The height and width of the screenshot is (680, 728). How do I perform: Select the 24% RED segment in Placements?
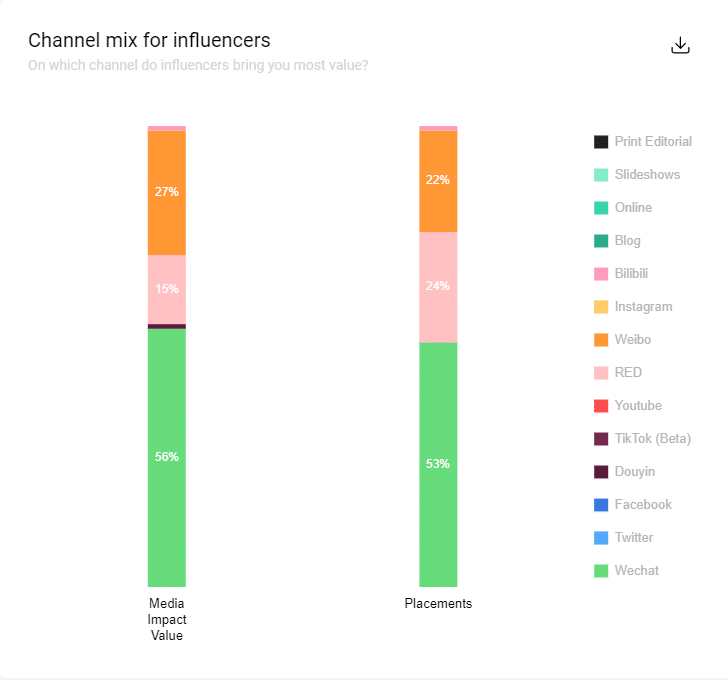(438, 286)
